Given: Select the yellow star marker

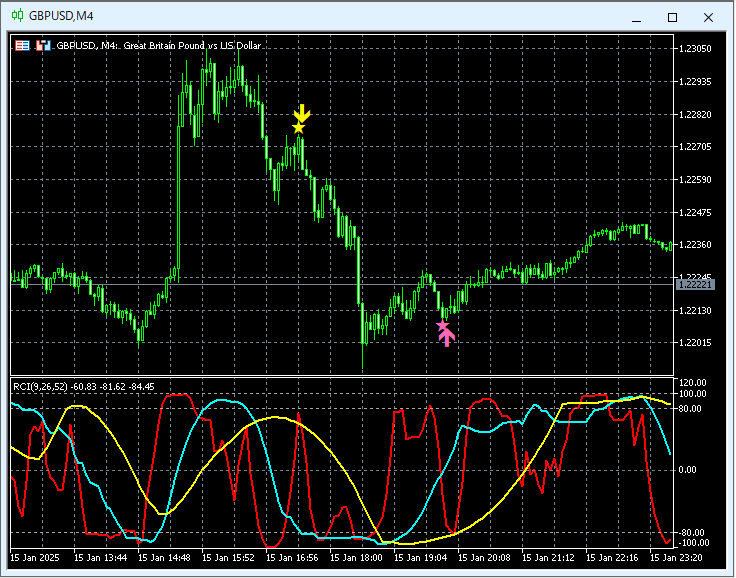Looking at the screenshot, I should [299, 128].
